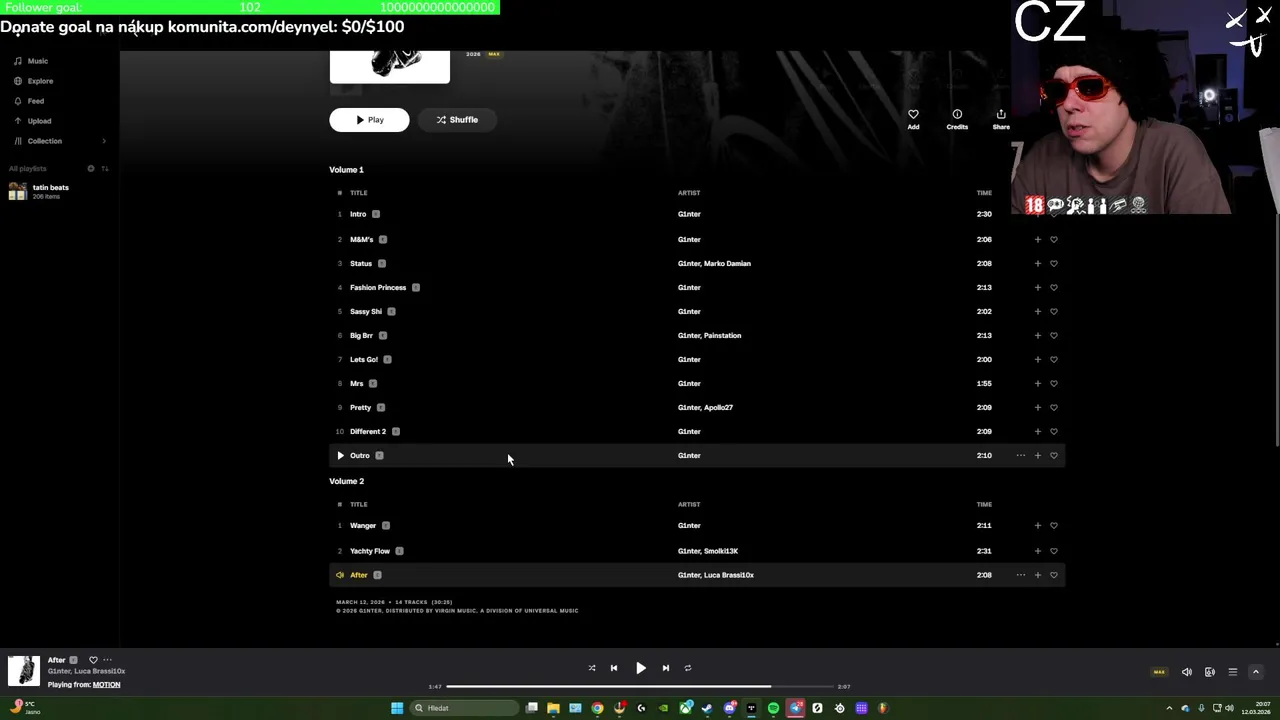Open now-playing album cover thumbnail
This screenshot has width=1280, height=720.
24,671
